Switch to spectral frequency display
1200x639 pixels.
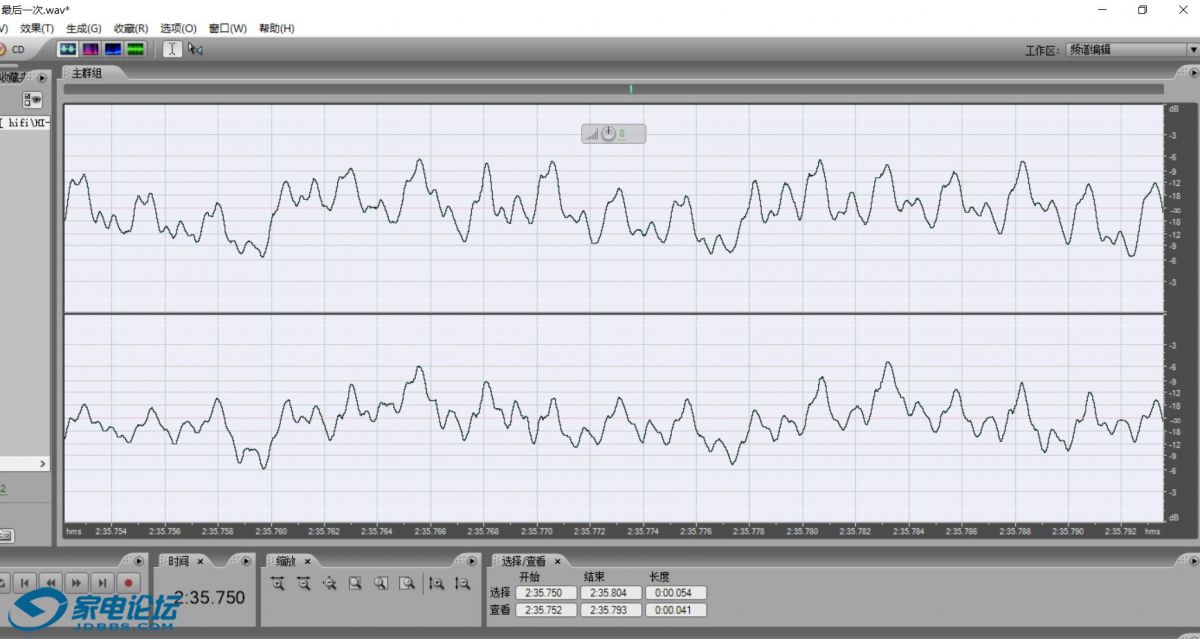point(91,48)
